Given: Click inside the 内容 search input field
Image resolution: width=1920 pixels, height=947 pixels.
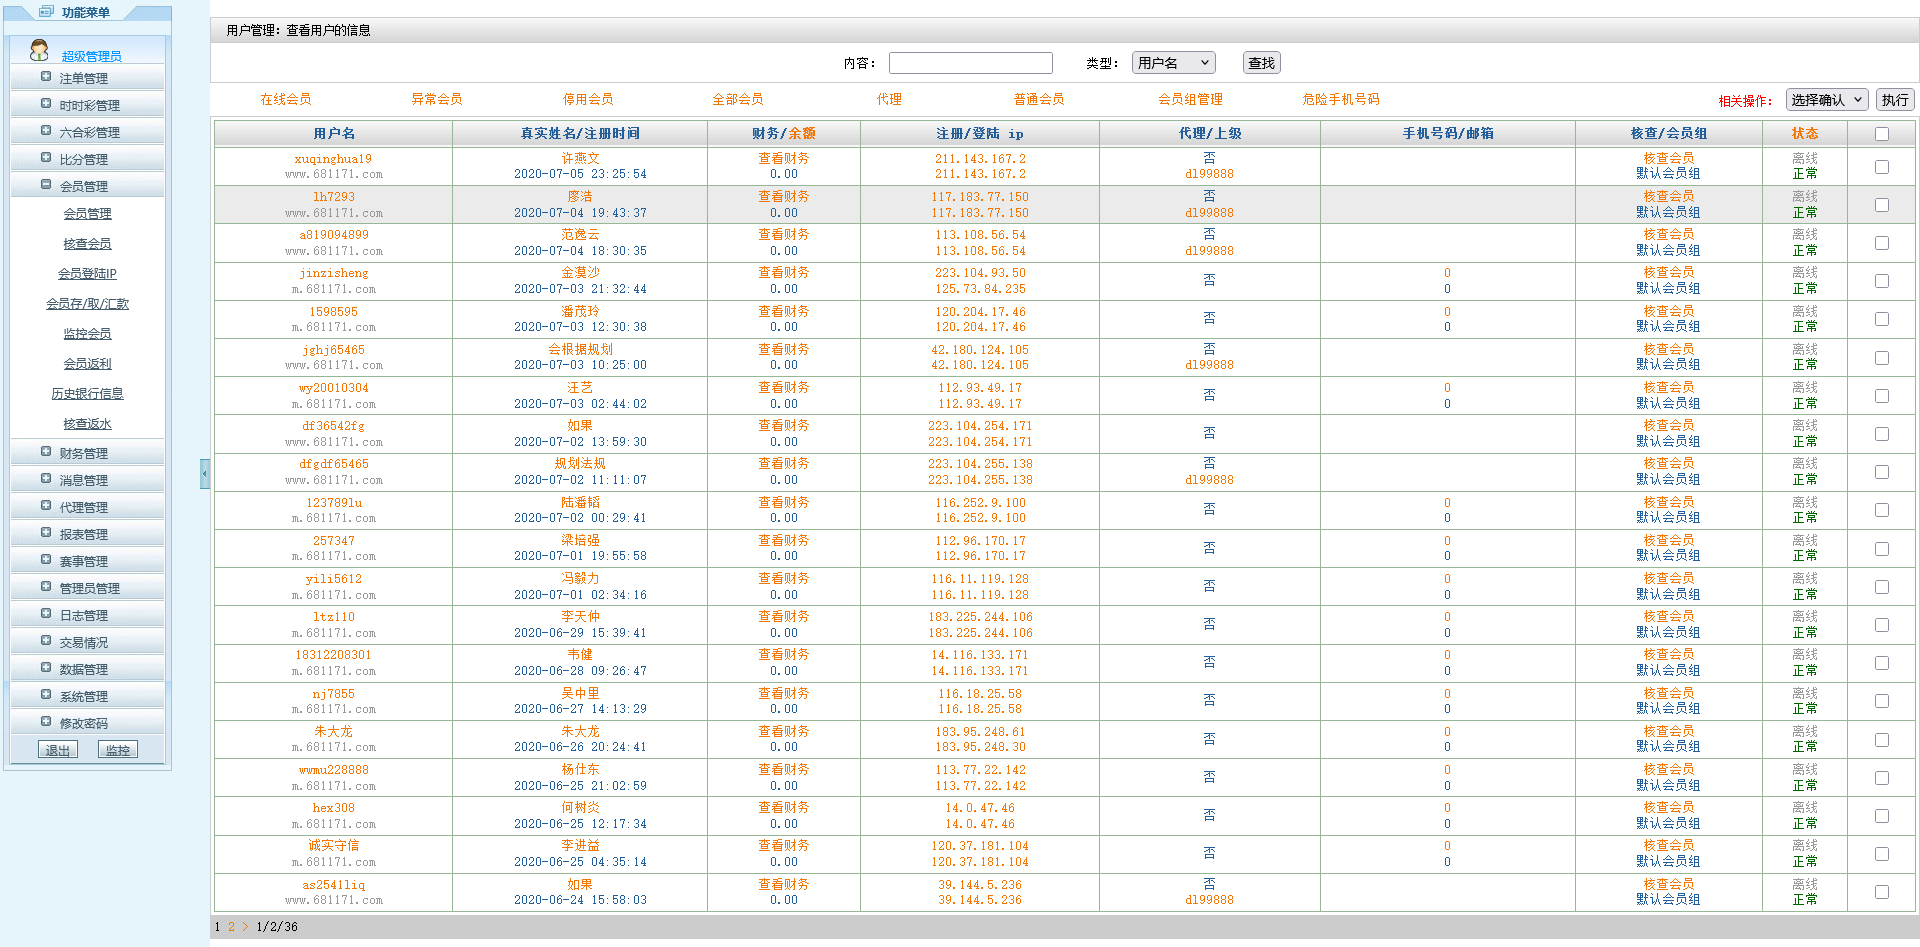Looking at the screenshot, I should coord(970,62).
